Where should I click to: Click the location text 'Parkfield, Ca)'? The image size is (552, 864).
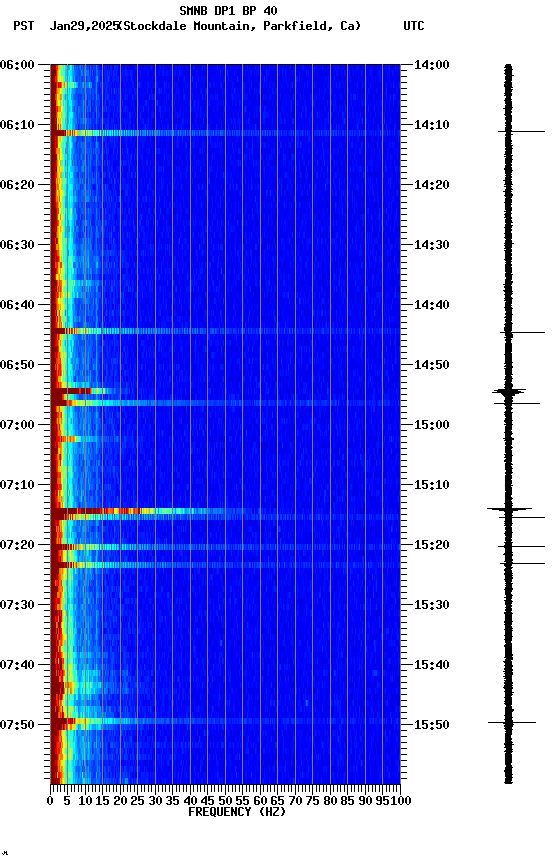click(x=312, y=26)
